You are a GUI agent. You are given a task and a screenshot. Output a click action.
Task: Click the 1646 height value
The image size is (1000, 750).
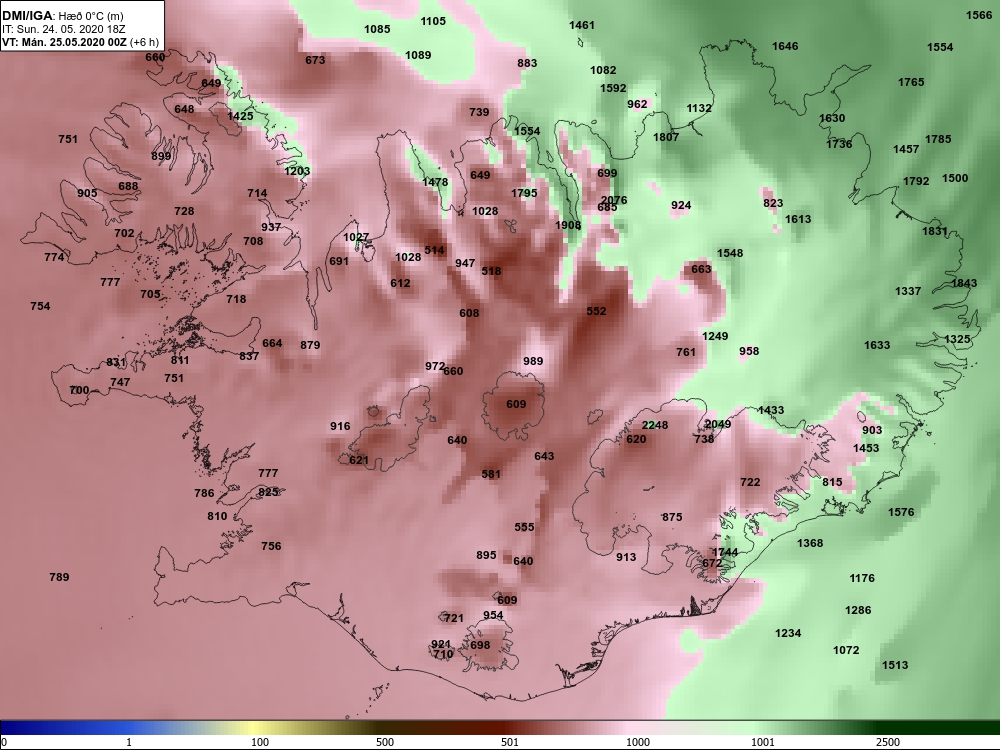[785, 46]
